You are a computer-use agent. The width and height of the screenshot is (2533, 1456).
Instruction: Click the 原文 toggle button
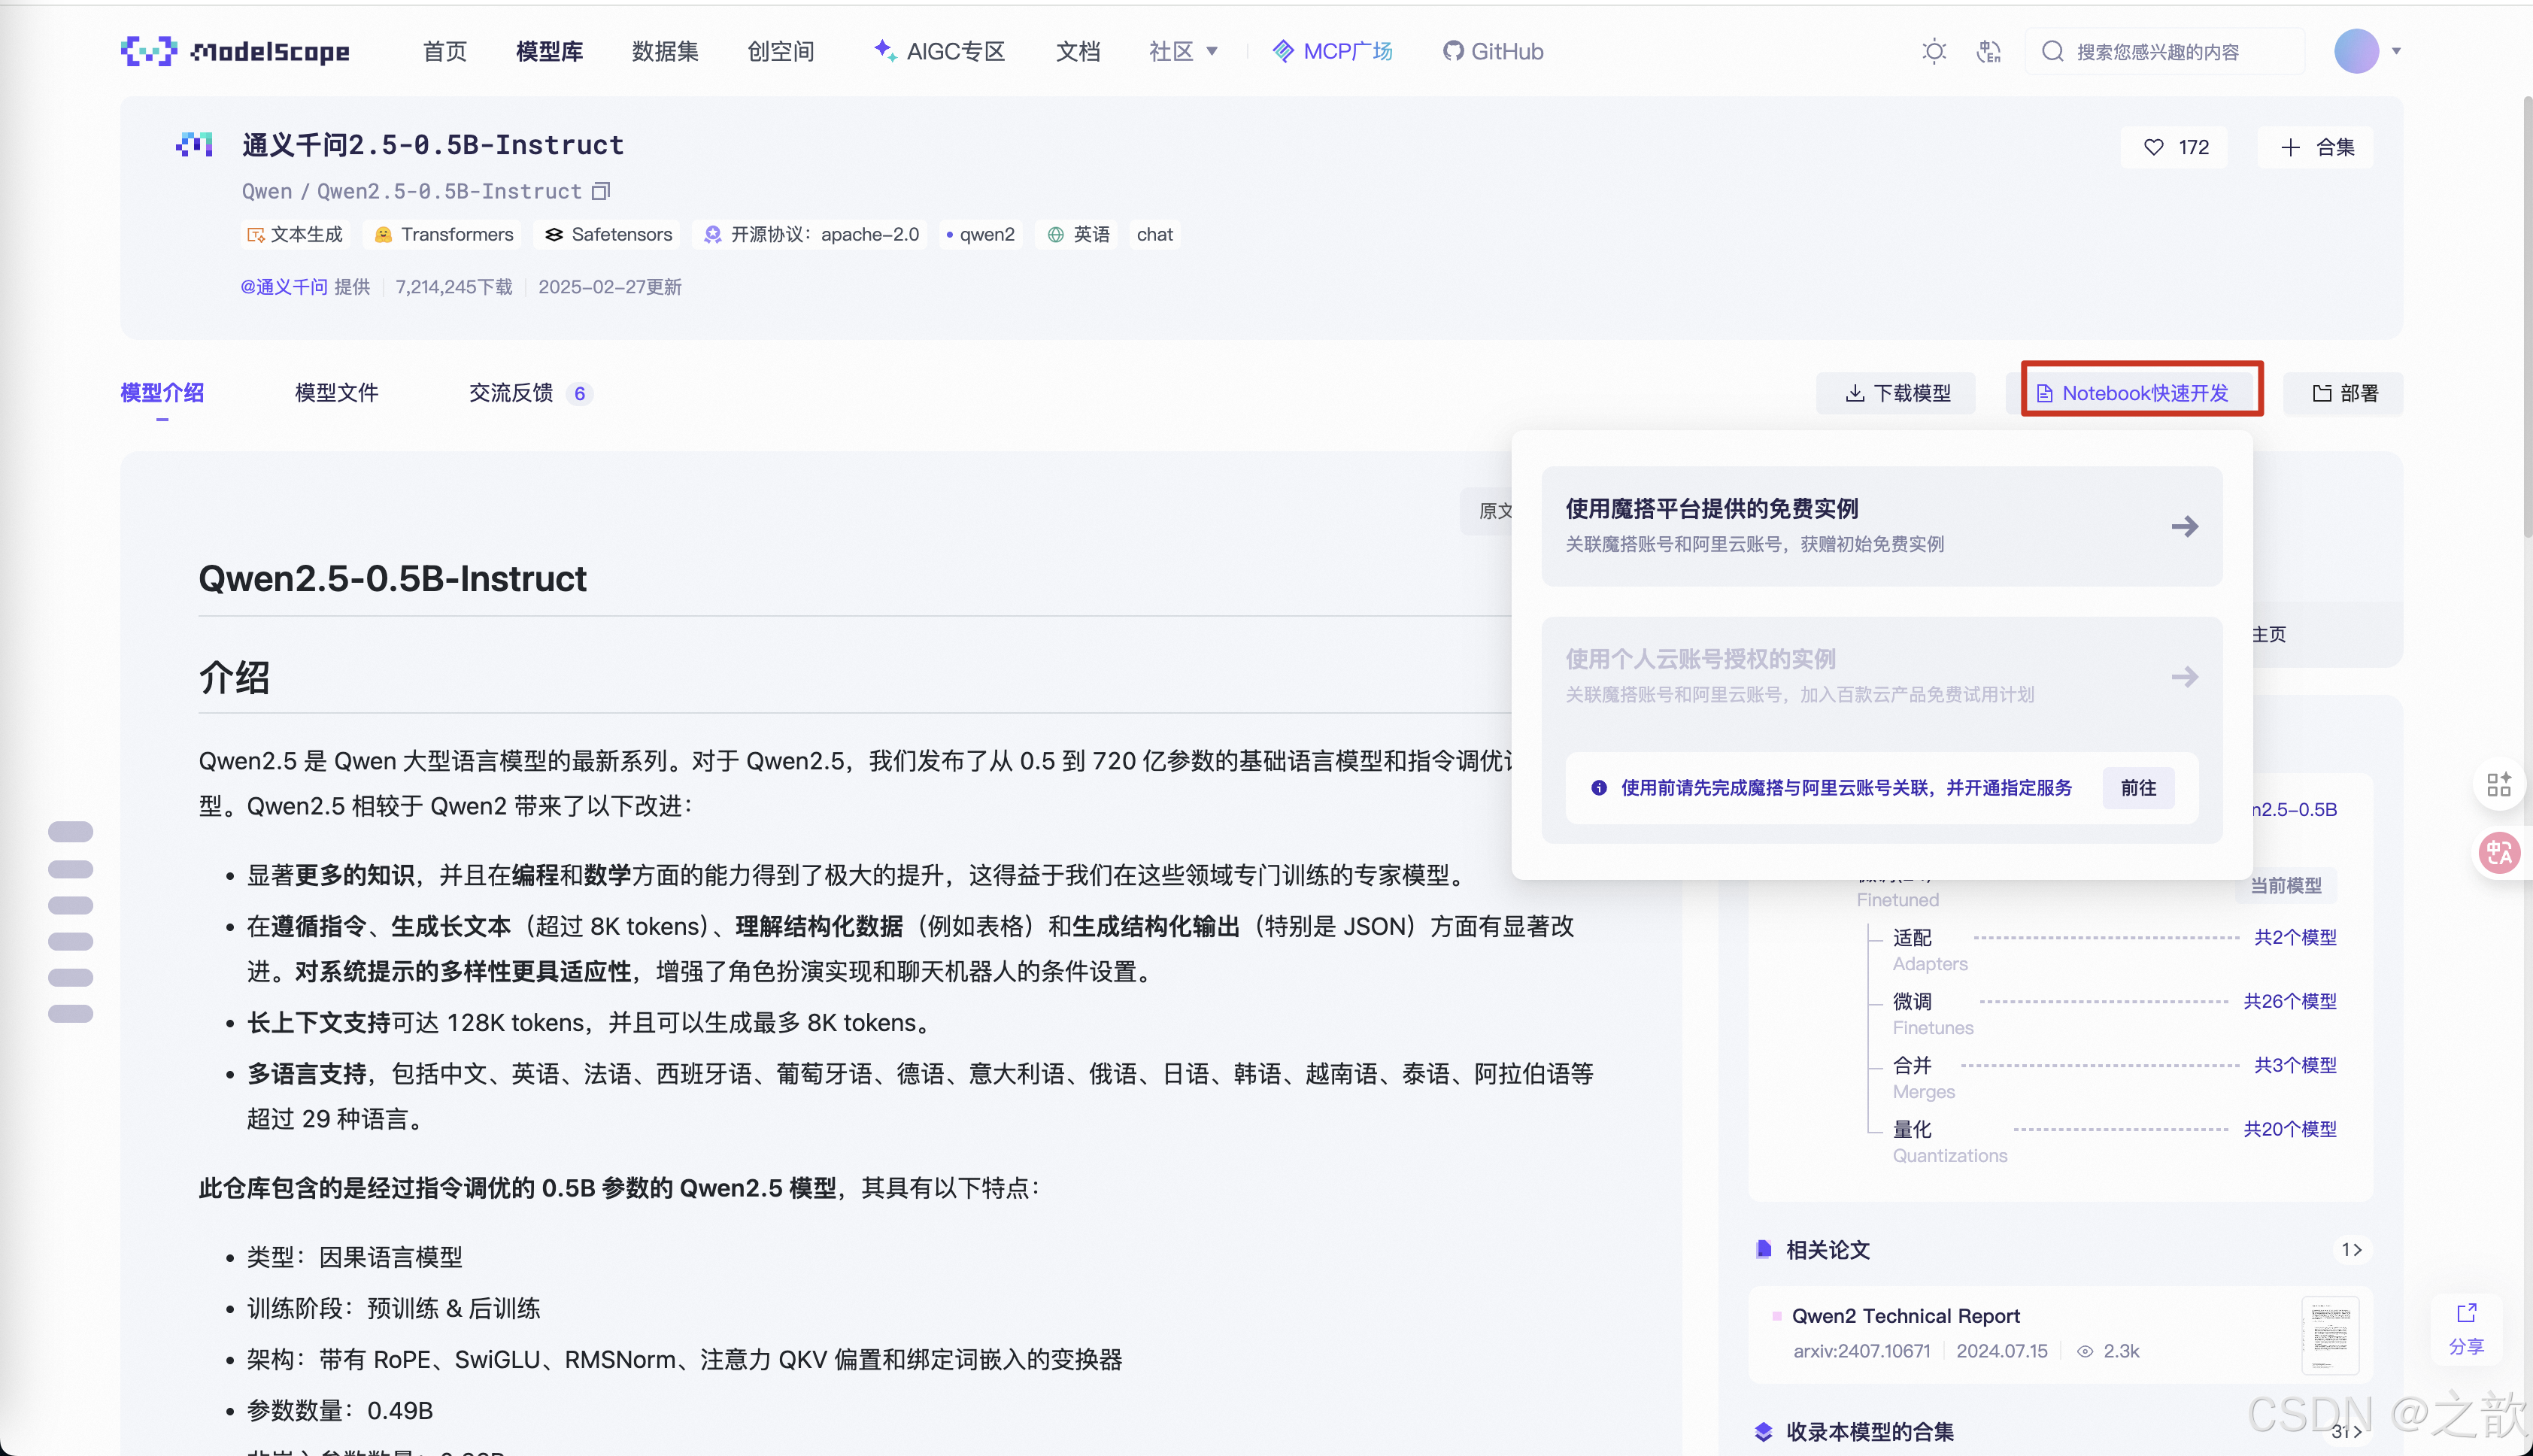click(1494, 511)
